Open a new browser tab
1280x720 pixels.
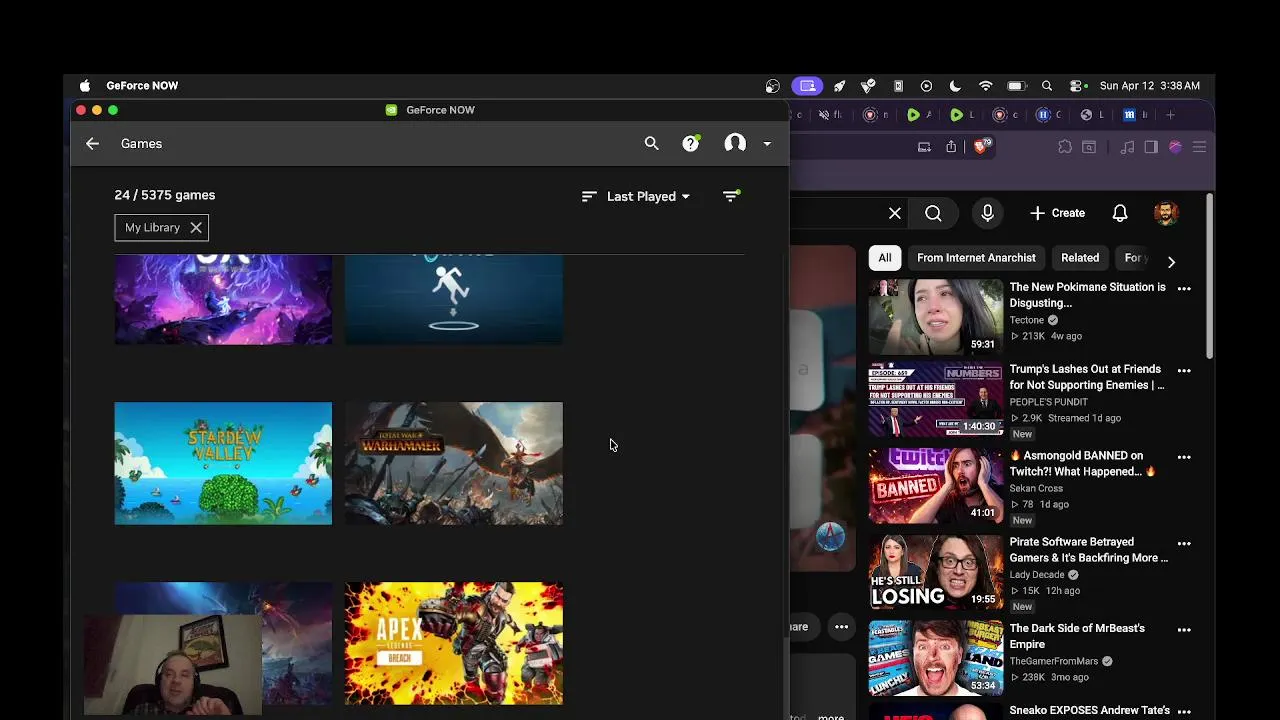pyautogui.click(x=1170, y=115)
